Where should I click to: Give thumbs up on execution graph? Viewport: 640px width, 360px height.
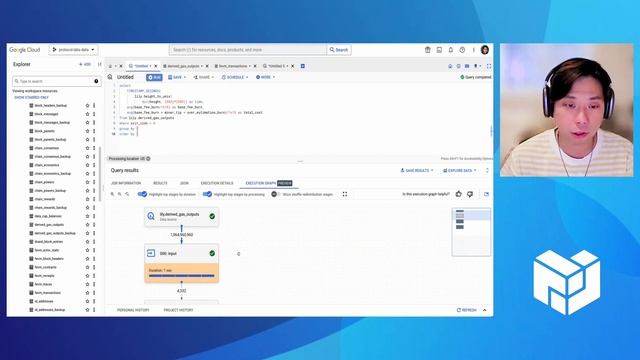coord(458,194)
